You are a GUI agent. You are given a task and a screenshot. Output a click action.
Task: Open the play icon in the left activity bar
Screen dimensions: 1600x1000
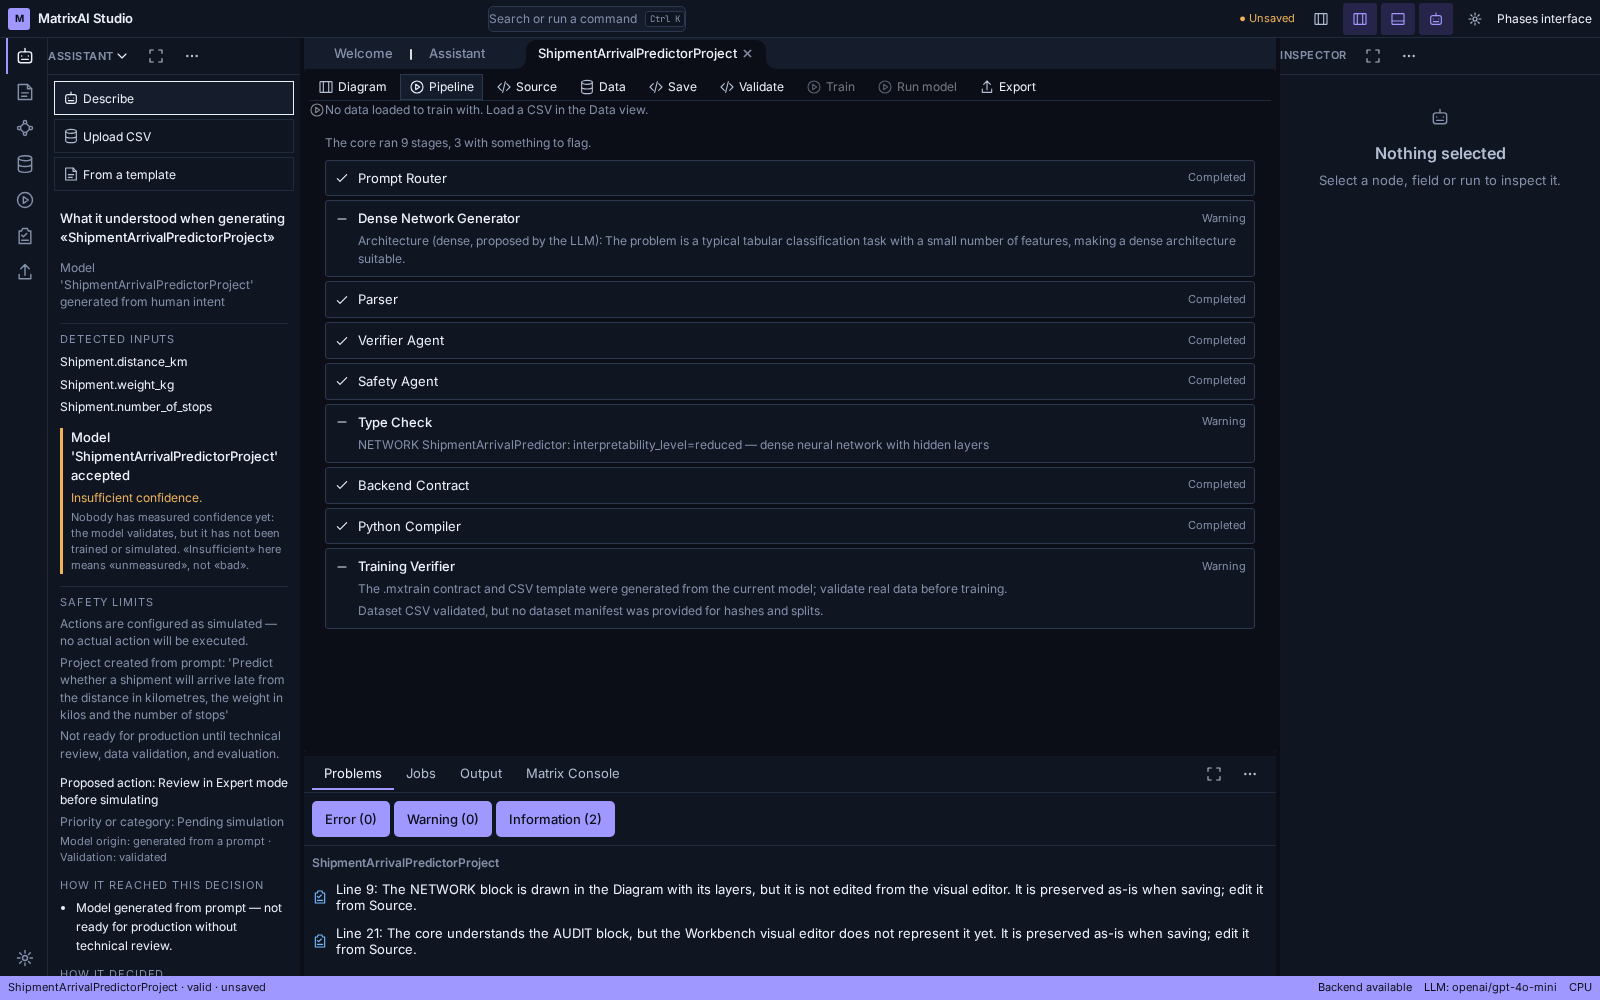(x=25, y=200)
